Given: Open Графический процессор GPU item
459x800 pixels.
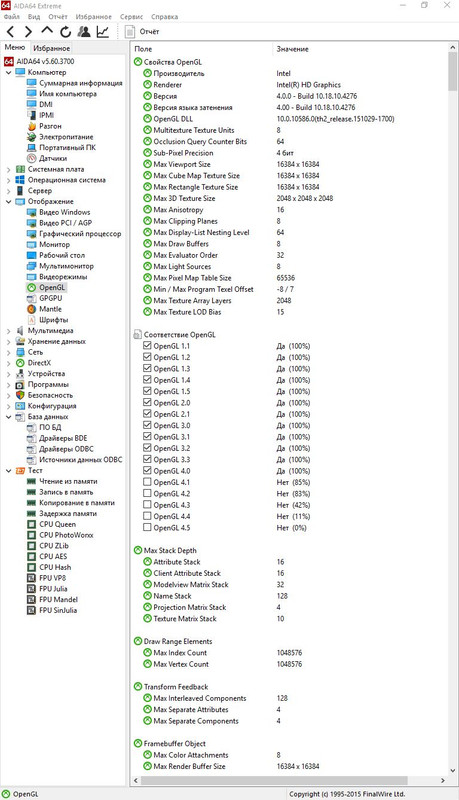Looking at the screenshot, I should click(80, 234).
